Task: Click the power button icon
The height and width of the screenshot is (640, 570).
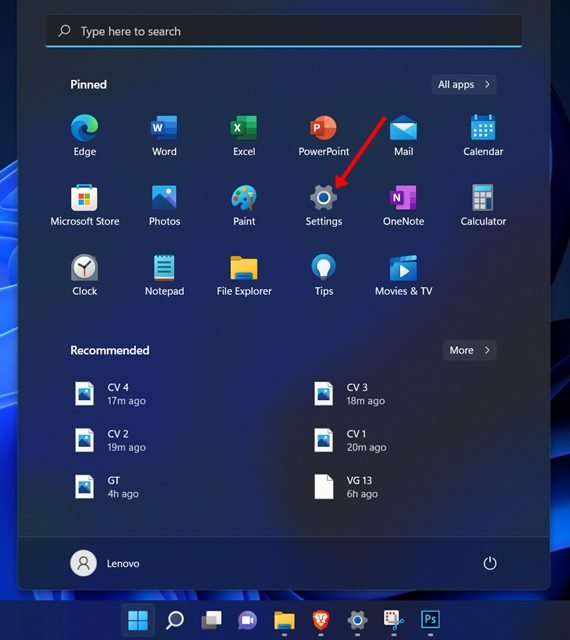Action: pyautogui.click(x=490, y=563)
